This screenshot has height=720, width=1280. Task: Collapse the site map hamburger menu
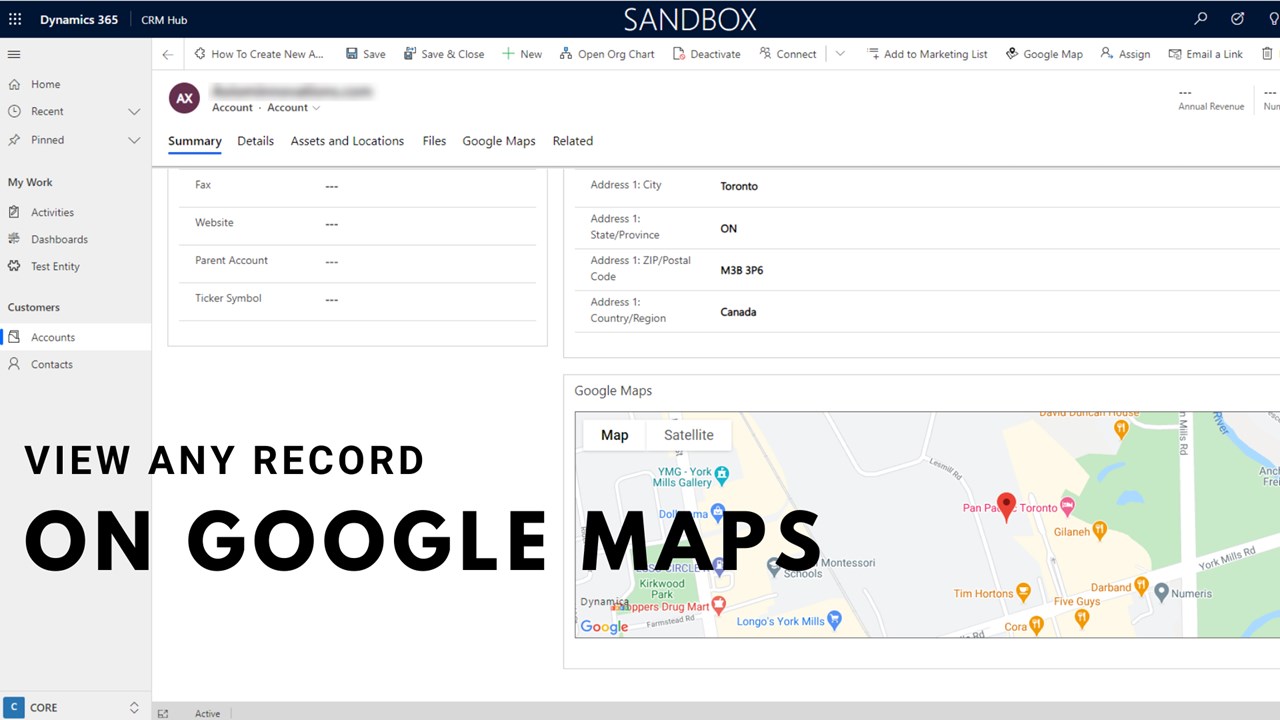click(x=14, y=54)
